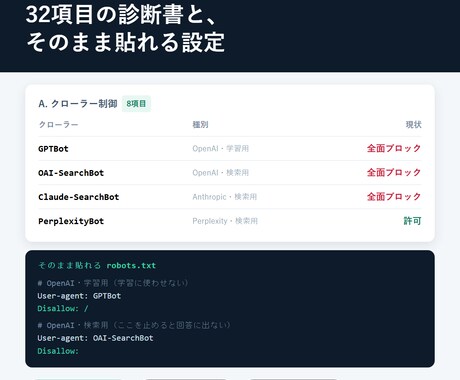This screenshot has width=460, height=380.
Task: Click "OpenAI・検索用" in the OAI-SearchBot table row
Action: tap(221, 173)
